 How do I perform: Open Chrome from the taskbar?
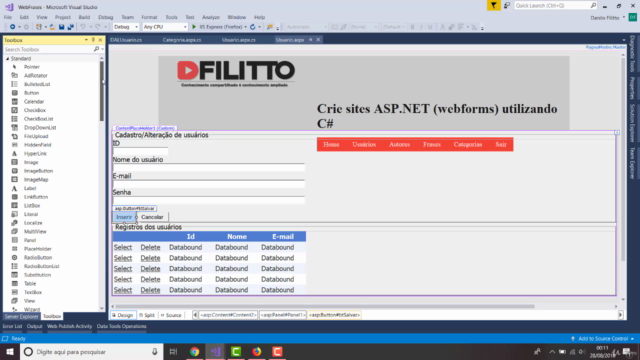[x=195, y=351]
